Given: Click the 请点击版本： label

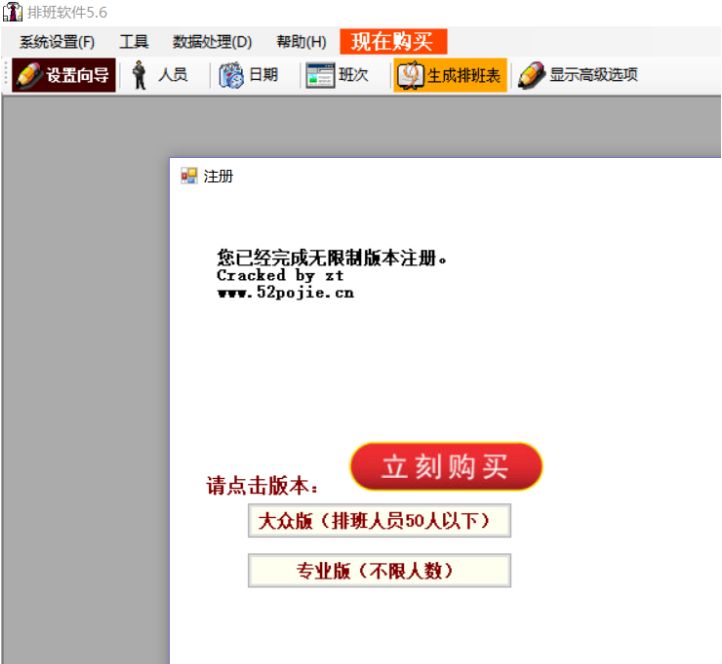Looking at the screenshot, I should [262, 486].
